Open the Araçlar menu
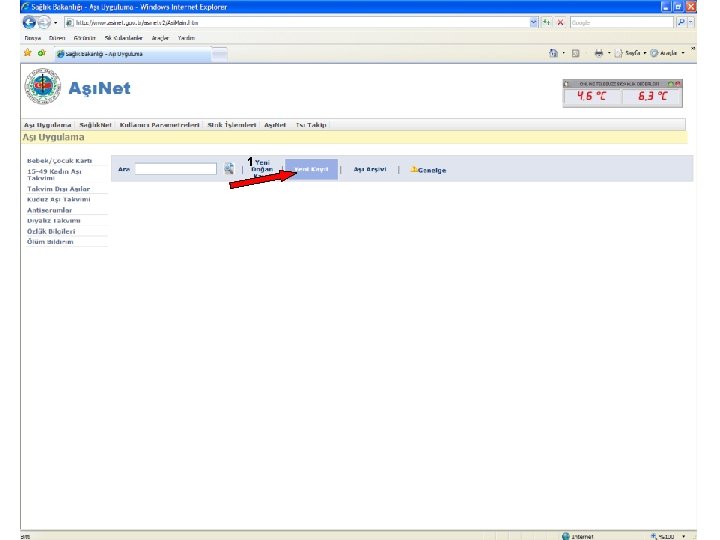 tap(160, 38)
